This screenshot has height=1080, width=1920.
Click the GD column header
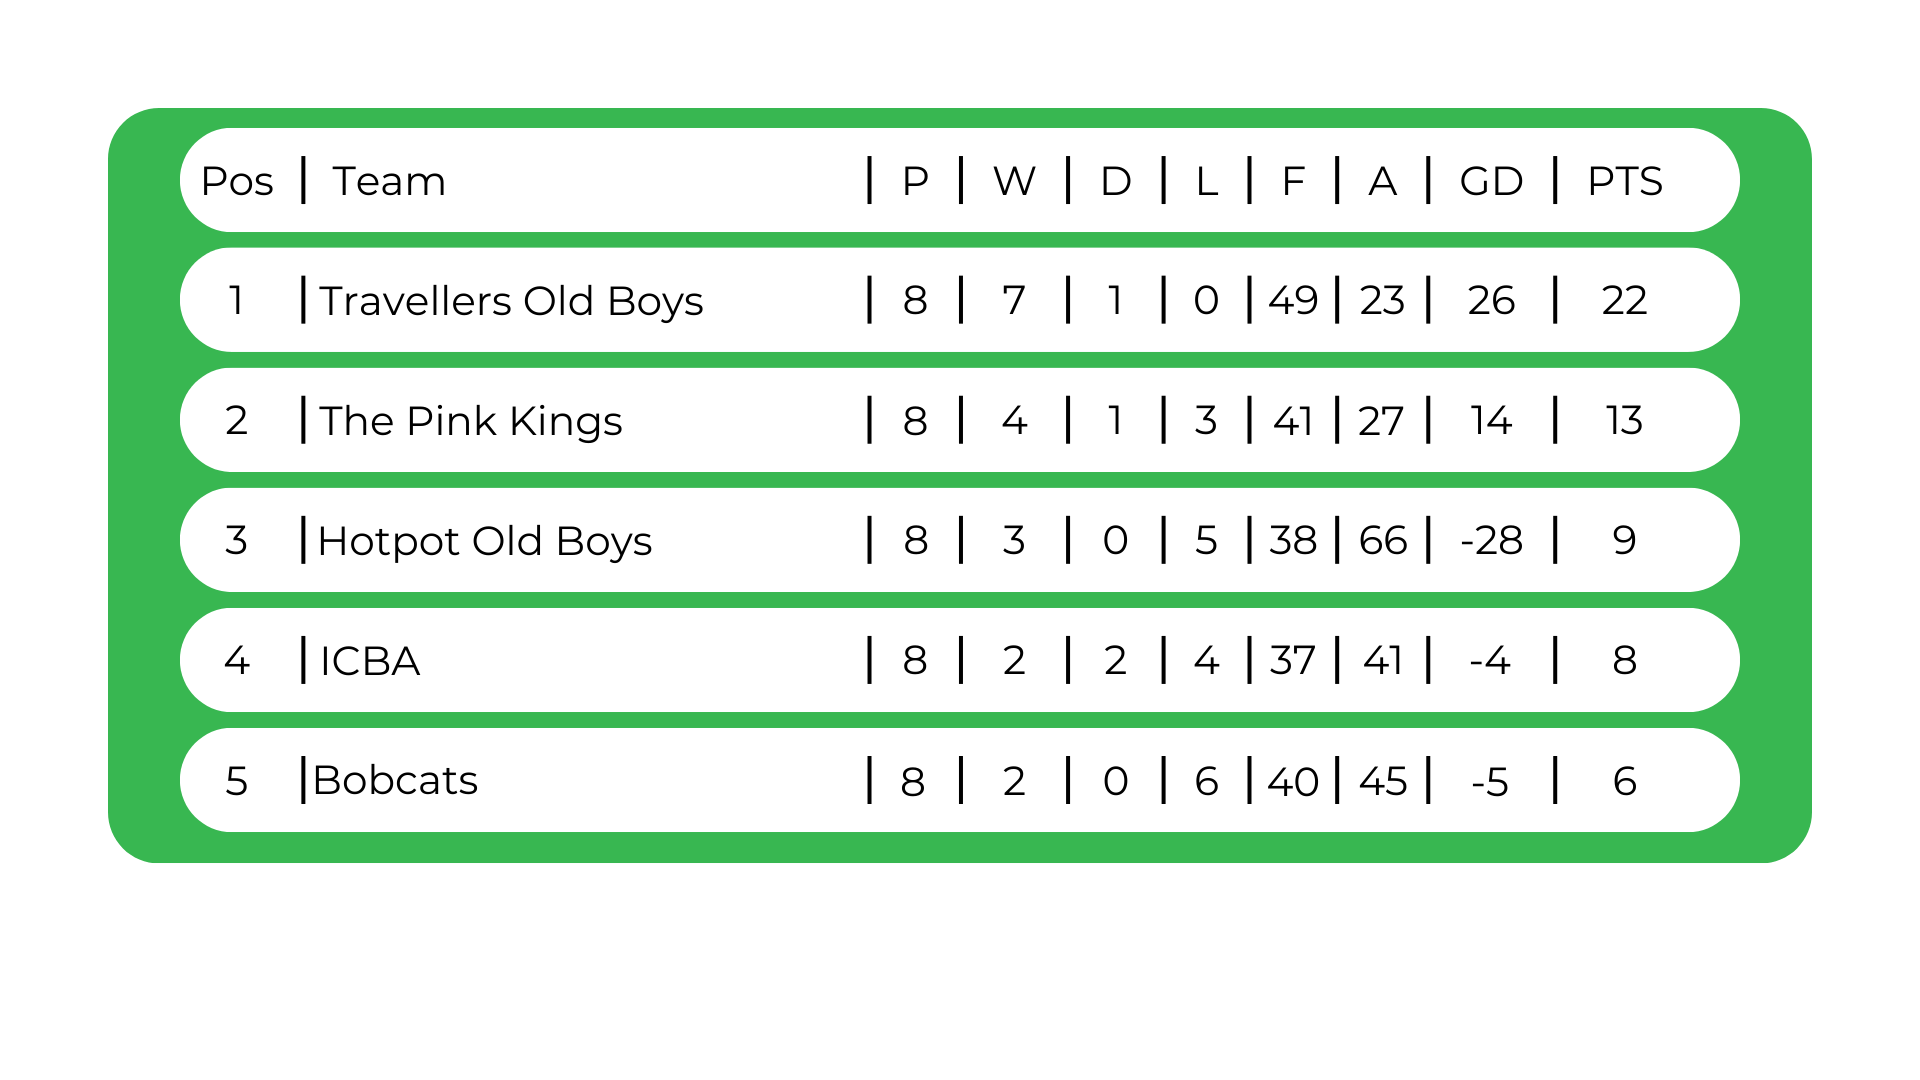tap(1491, 181)
